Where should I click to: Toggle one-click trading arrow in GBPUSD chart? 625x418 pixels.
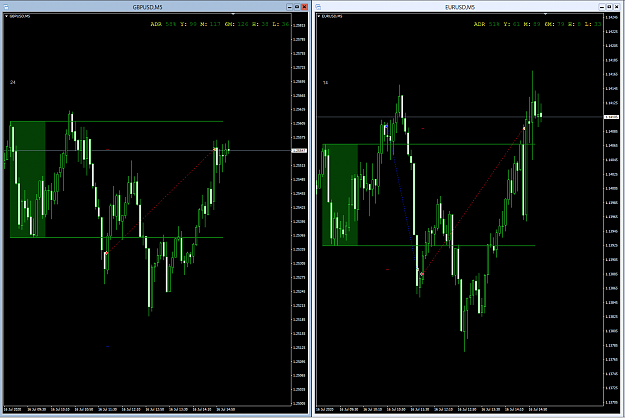click(6, 16)
